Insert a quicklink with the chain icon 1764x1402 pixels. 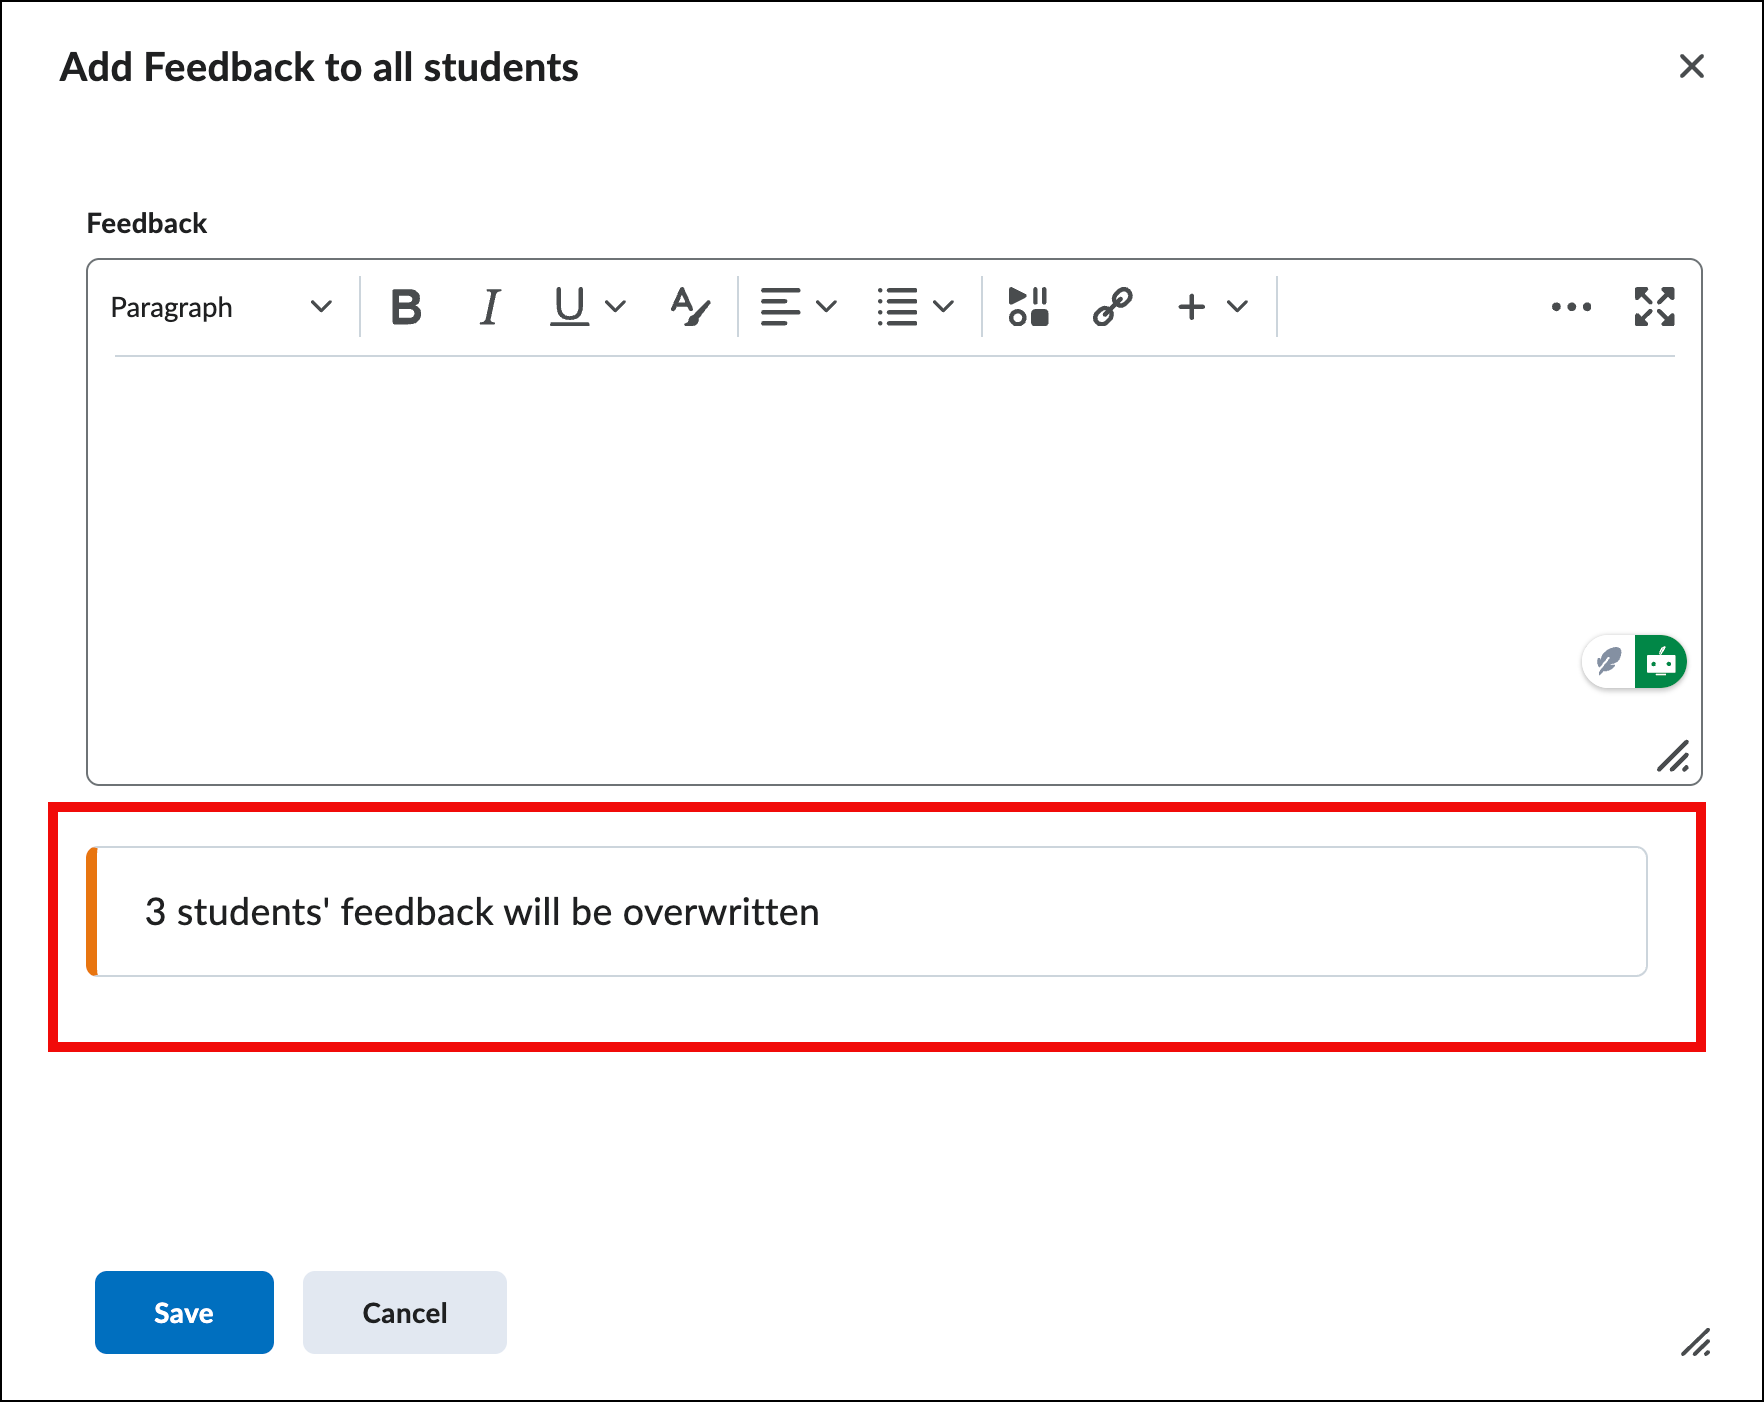click(1112, 307)
